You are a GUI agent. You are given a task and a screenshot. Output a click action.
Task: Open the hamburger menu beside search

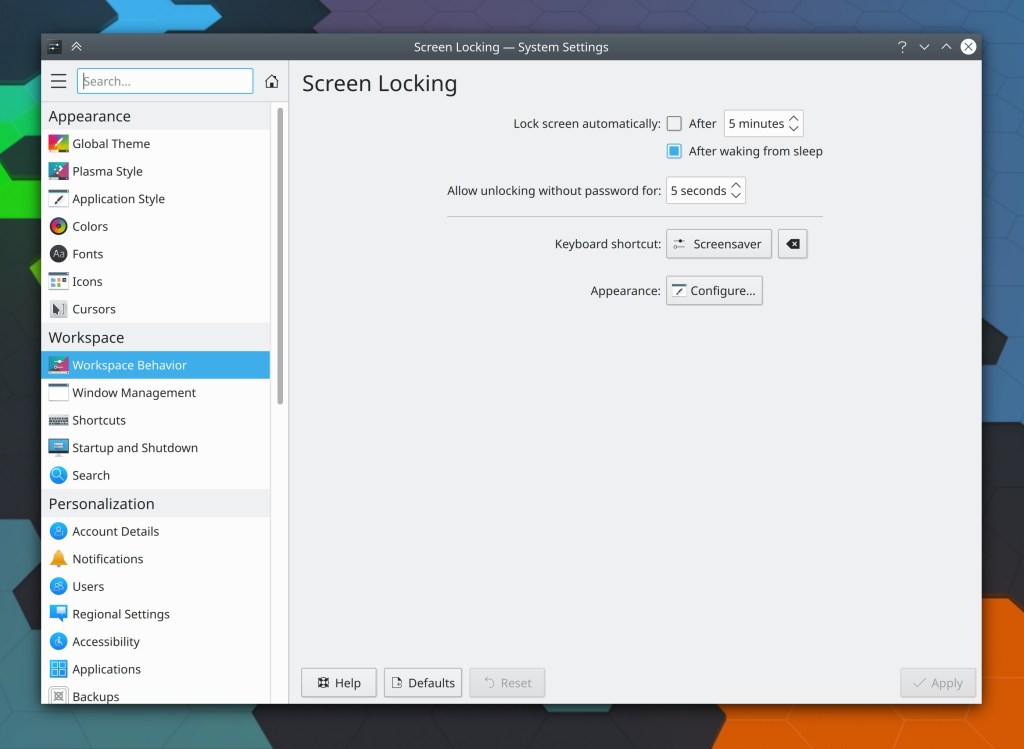tap(58, 82)
